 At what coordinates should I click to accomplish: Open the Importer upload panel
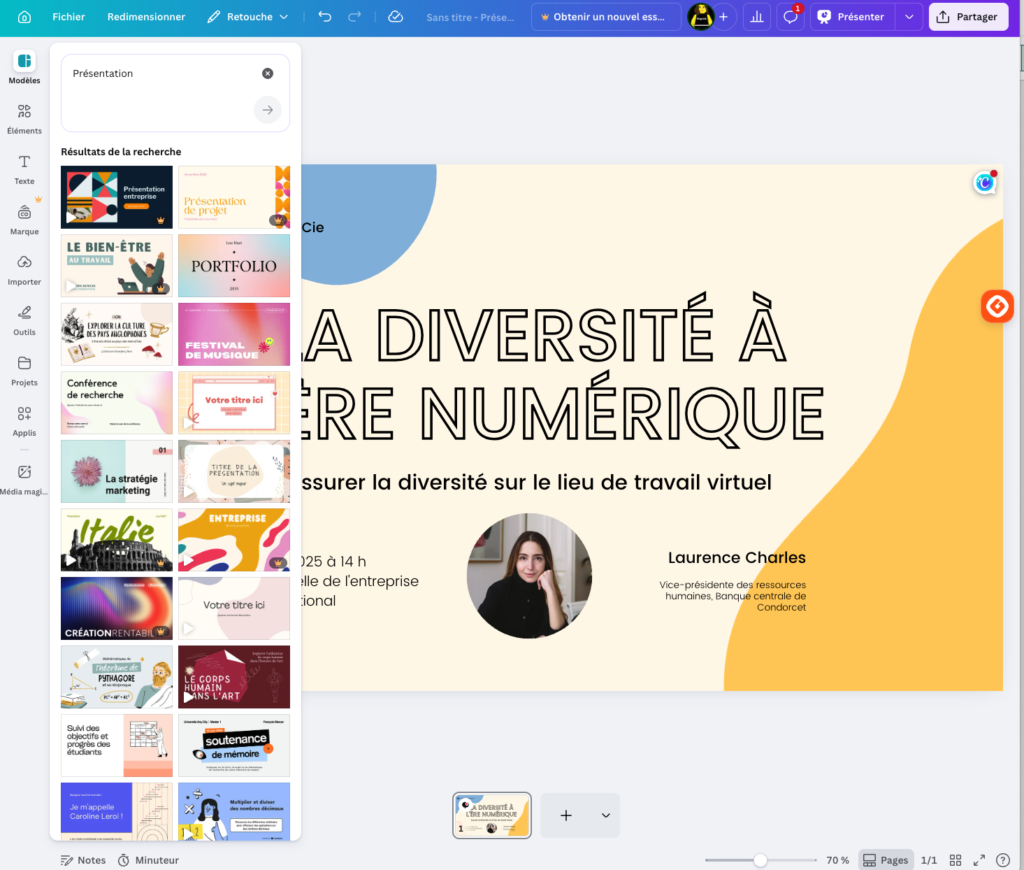pyautogui.click(x=24, y=269)
